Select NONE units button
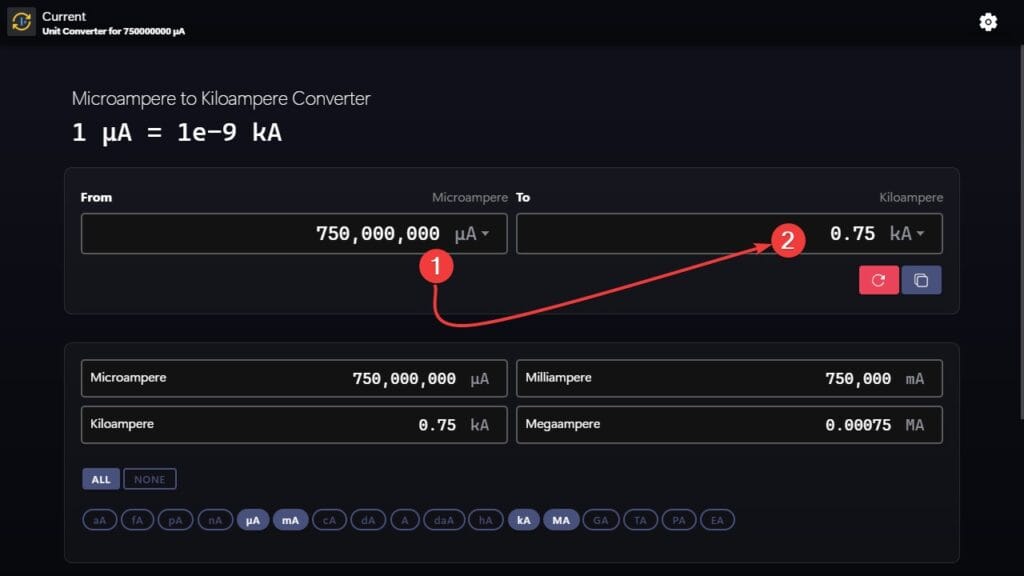The image size is (1024, 576). 150,479
